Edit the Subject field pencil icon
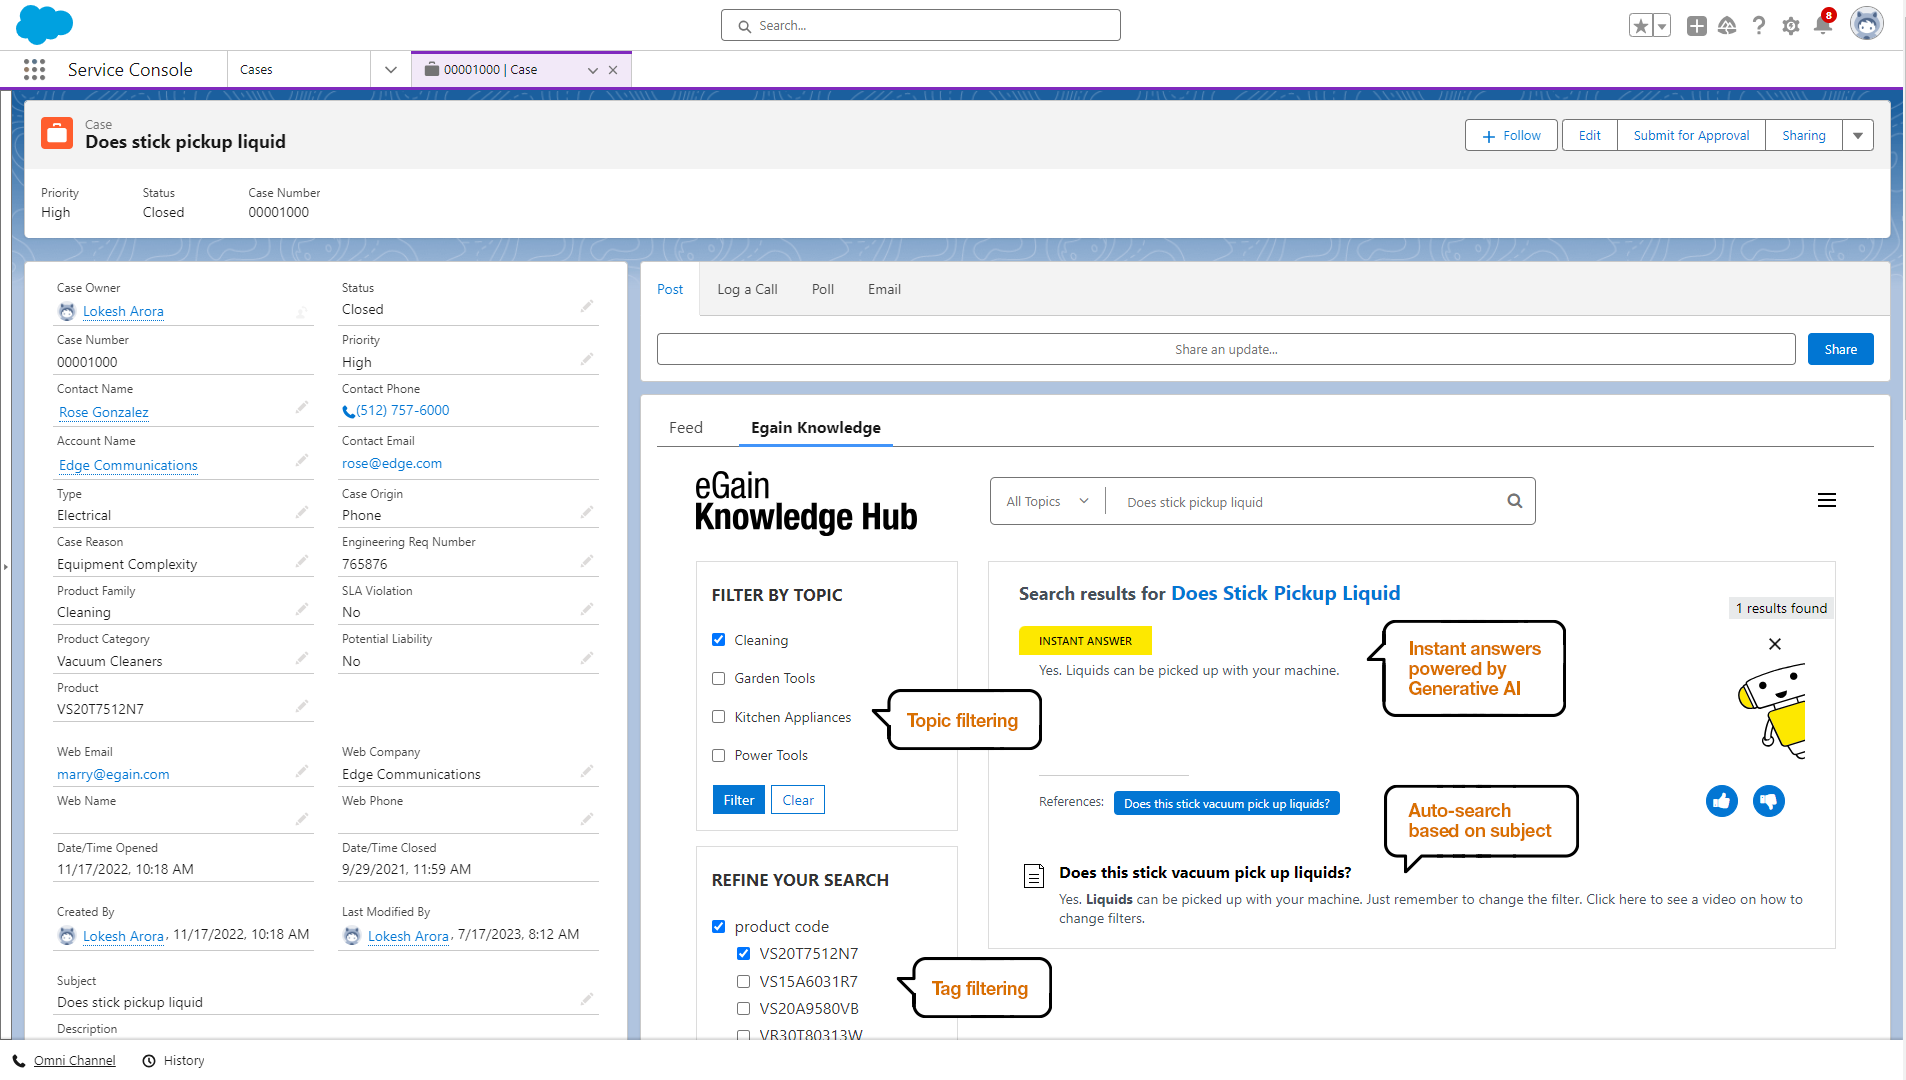The height and width of the screenshot is (1080, 1906). pyautogui.click(x=587, y=999)
